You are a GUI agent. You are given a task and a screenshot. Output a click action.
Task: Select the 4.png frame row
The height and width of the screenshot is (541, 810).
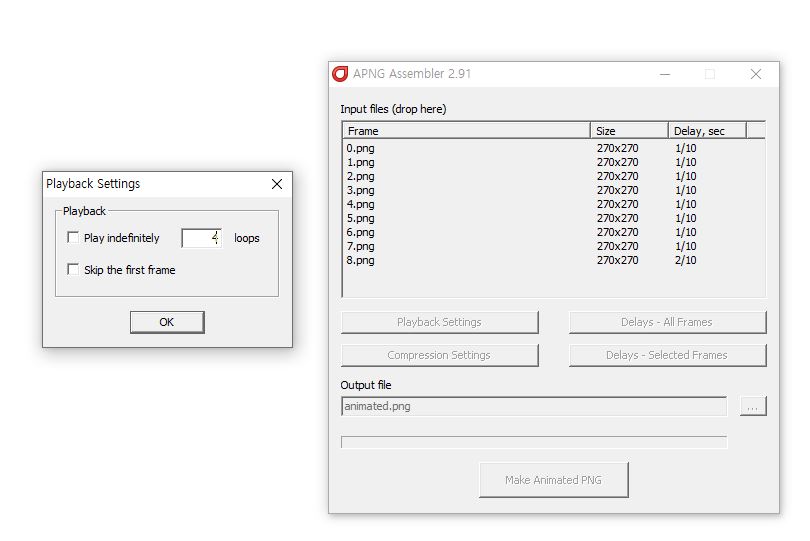pos(554,204)
